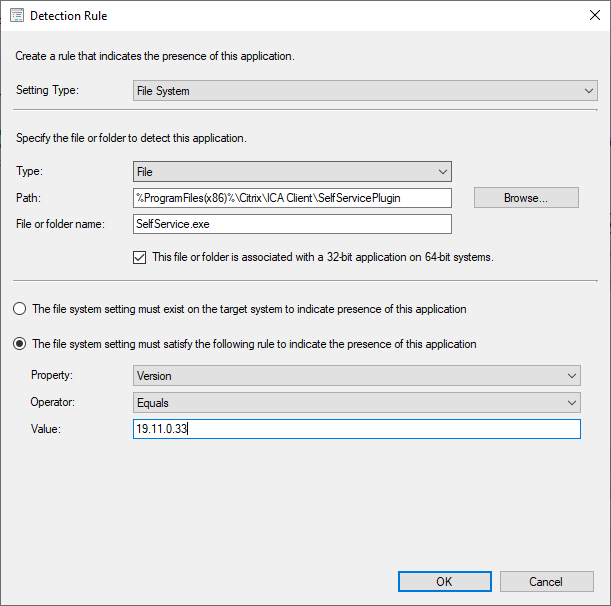The height and width of the screenshot is (606, 611).
Task: Click the Browse... button
Action: [526, 198]
